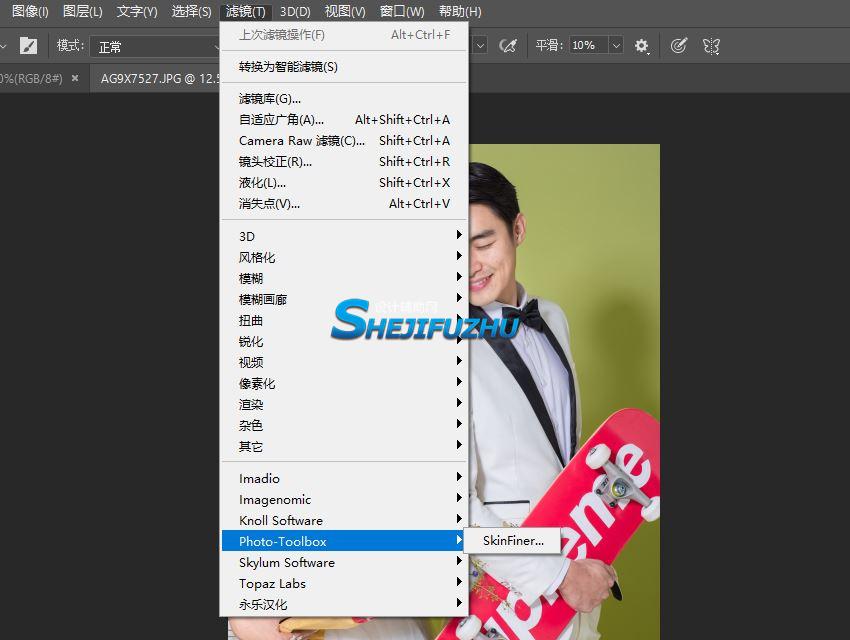The image size is (850, 640).
Task: Click the 平滑 10% value field
Action: (x=589, y=46)
